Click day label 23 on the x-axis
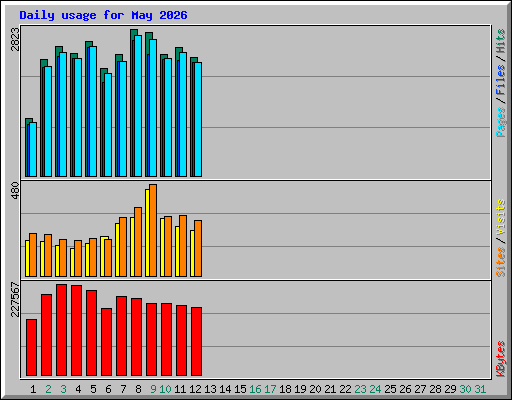 pos(360,389)
